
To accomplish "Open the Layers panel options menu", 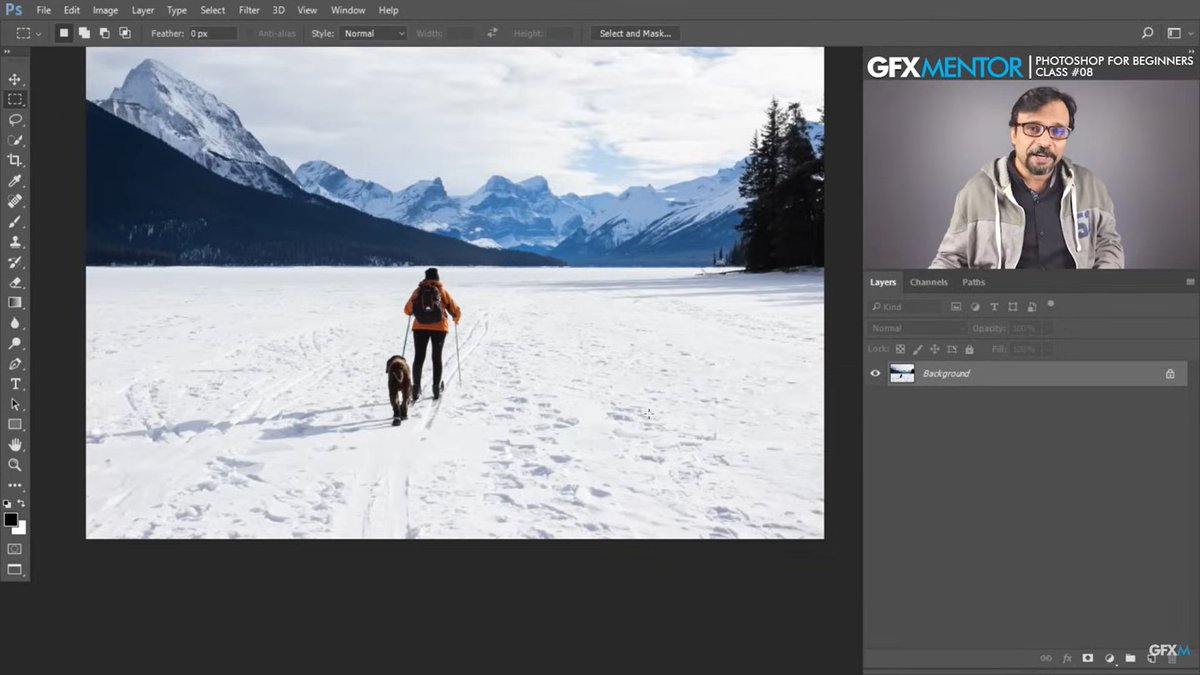I will 1190,282.
